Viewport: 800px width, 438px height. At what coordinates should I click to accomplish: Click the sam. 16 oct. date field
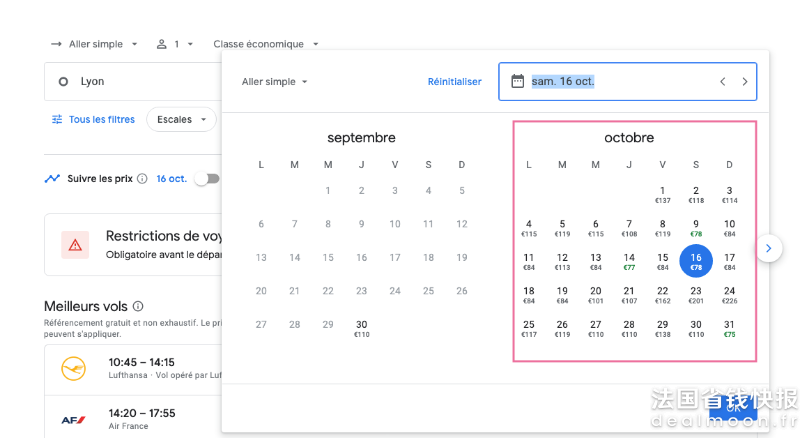click(628, 82)
